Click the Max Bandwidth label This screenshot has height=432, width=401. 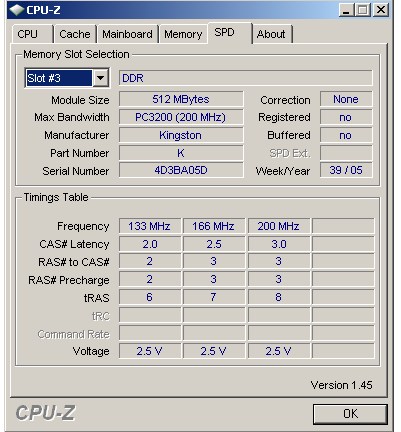click(x=72, y=117)
